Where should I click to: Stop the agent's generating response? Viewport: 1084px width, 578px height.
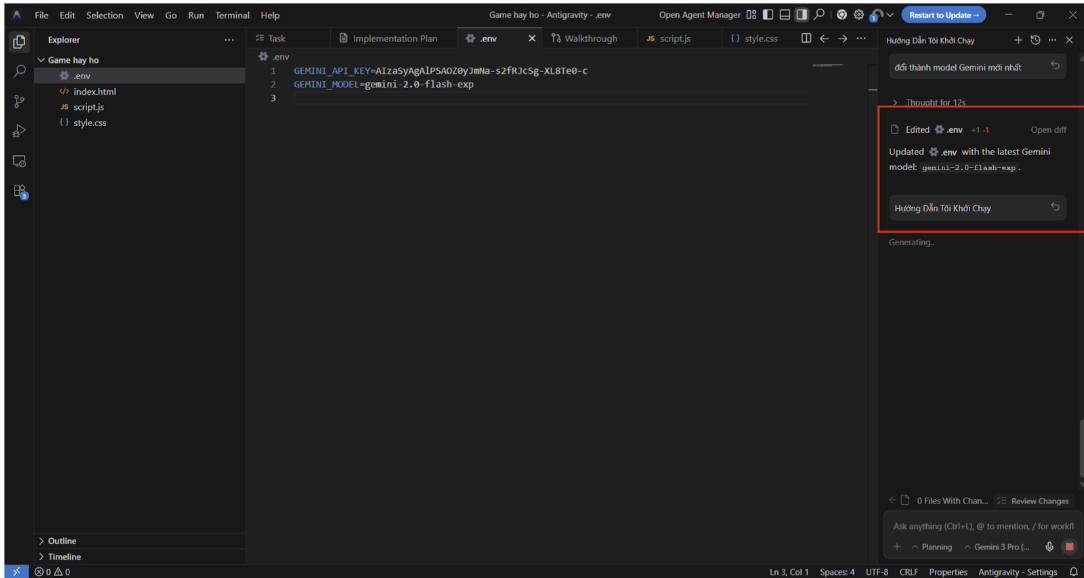coord(1069,547)
